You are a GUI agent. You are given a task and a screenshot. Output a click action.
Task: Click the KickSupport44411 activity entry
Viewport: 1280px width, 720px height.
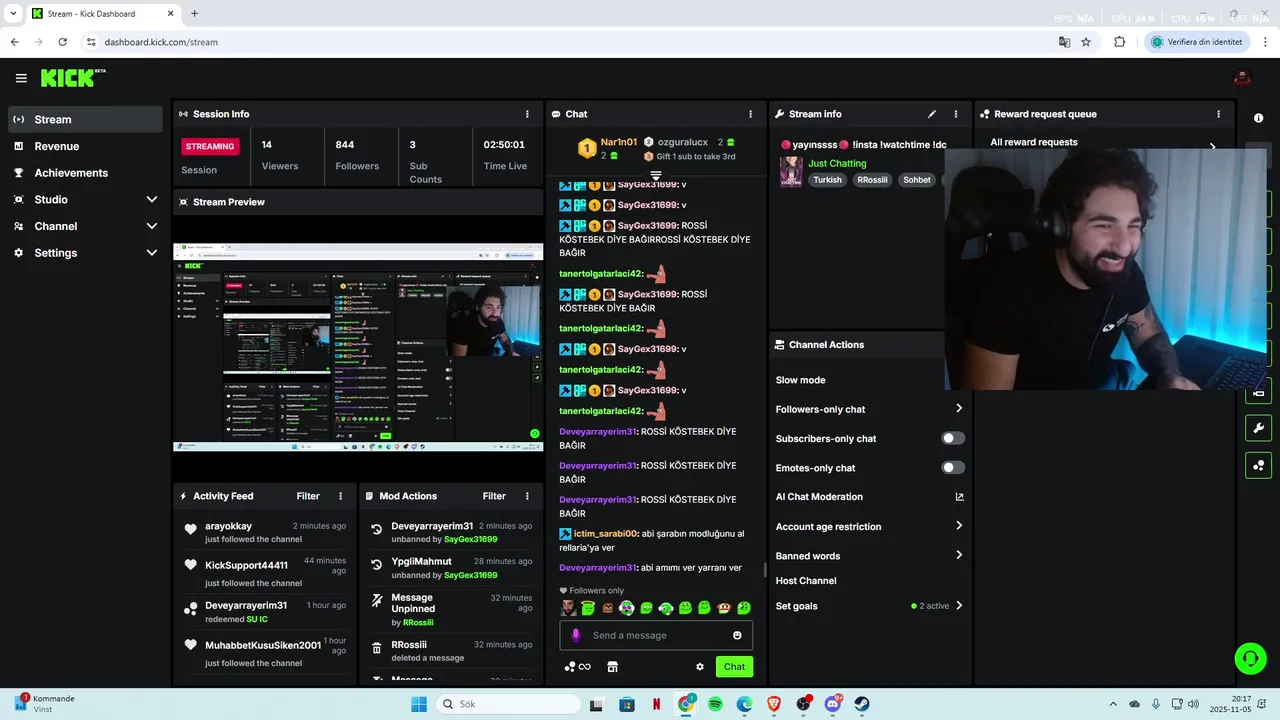coord(266,571)
